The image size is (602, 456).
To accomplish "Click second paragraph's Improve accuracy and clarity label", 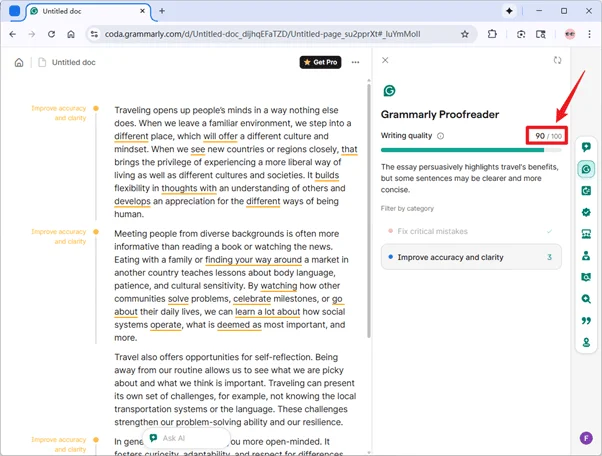I will point(59,236).
